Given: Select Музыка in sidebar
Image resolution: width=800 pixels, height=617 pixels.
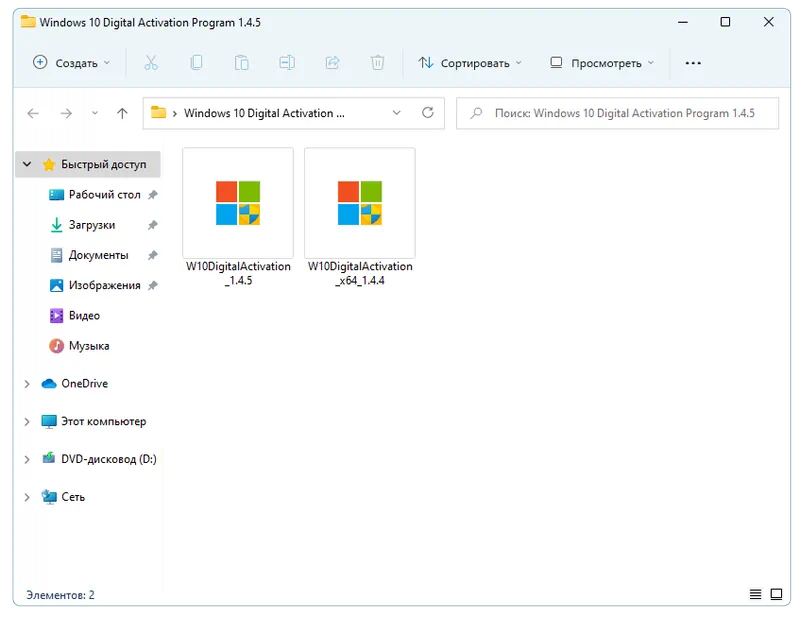Looking at the screenshot, I should pos(89,346).
